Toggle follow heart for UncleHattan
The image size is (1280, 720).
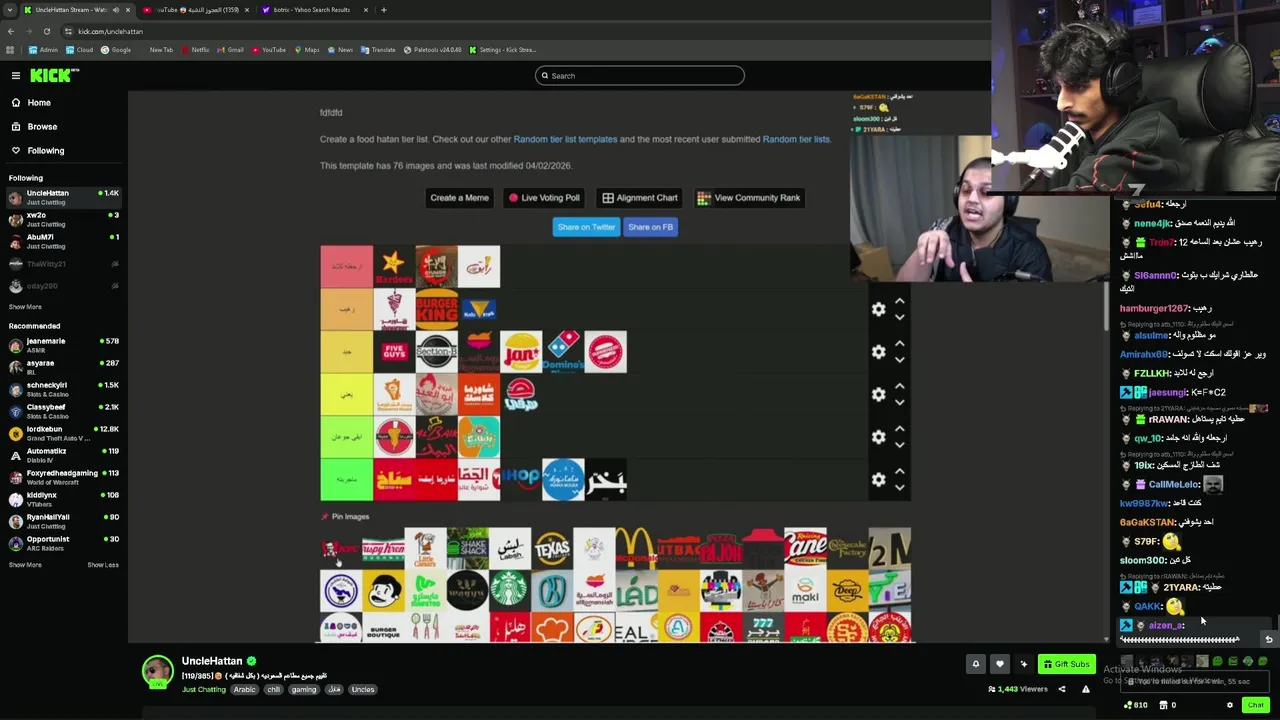point(999,664)
